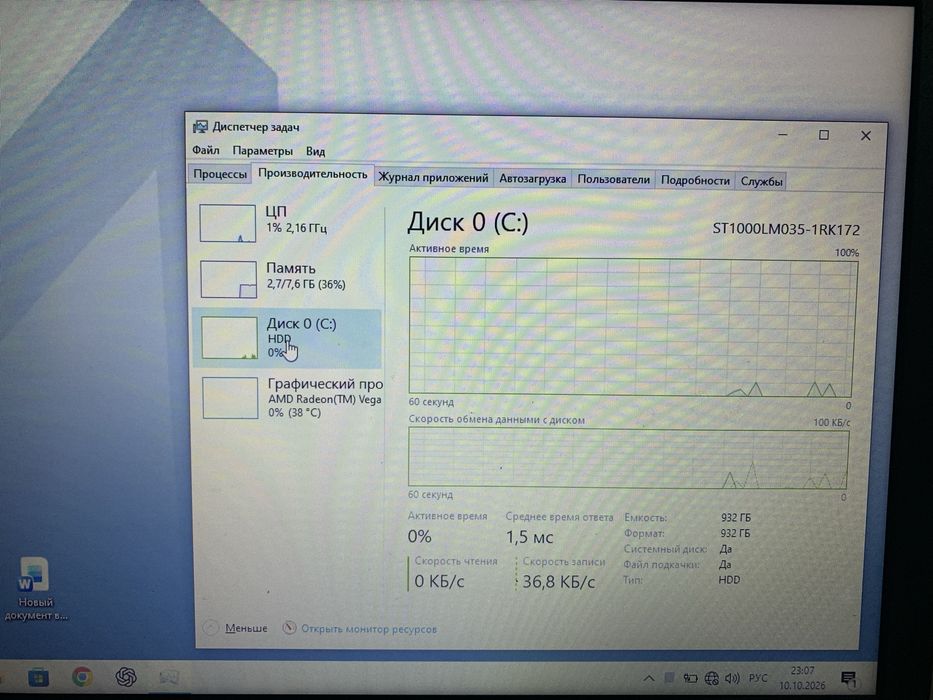Select the Память performance entry

(x=287, y=279)
